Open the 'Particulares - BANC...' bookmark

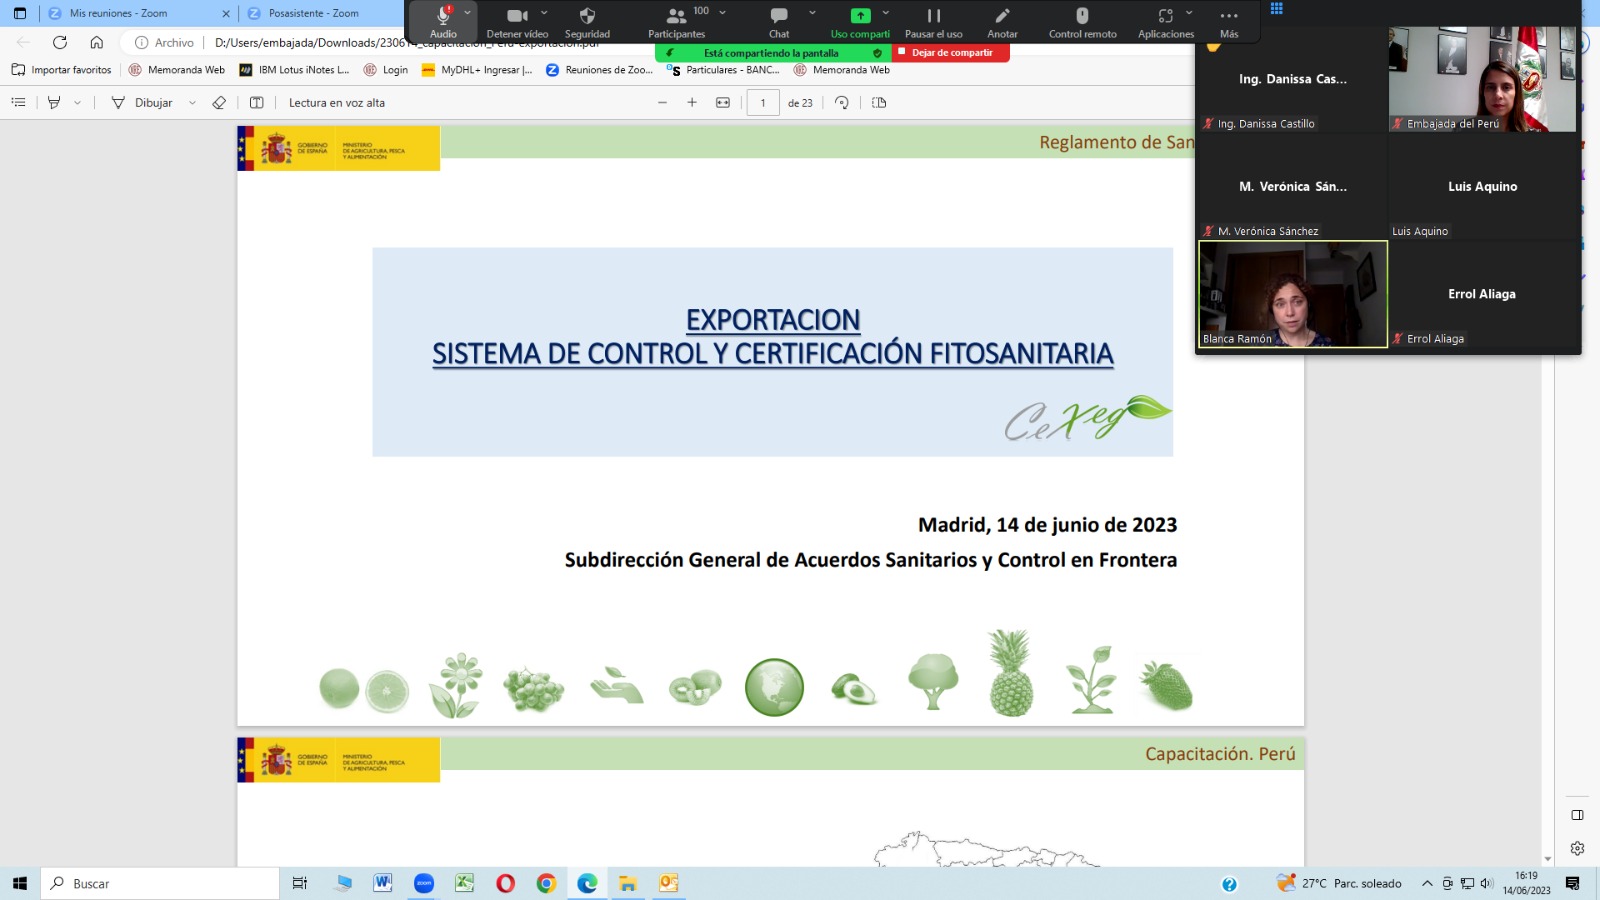pos(723,70)
